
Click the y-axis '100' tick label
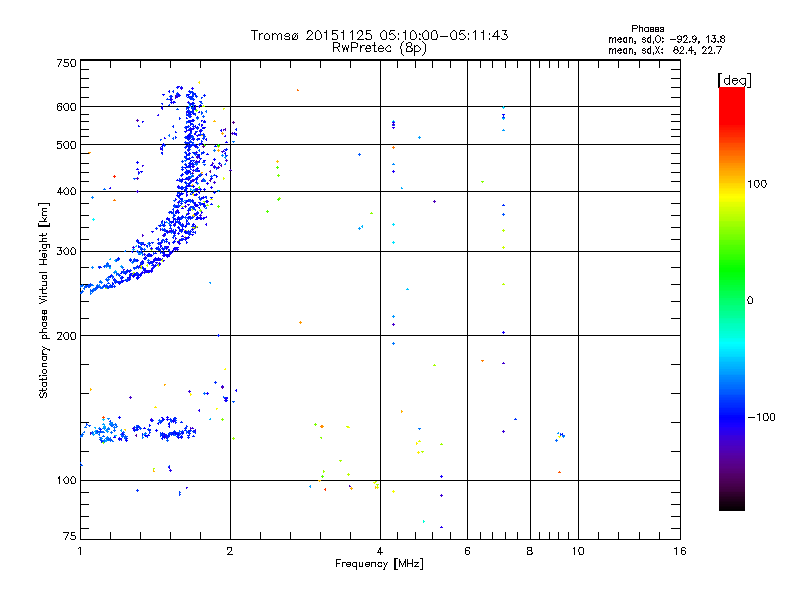pyautogui.click(x=66, y=481)
